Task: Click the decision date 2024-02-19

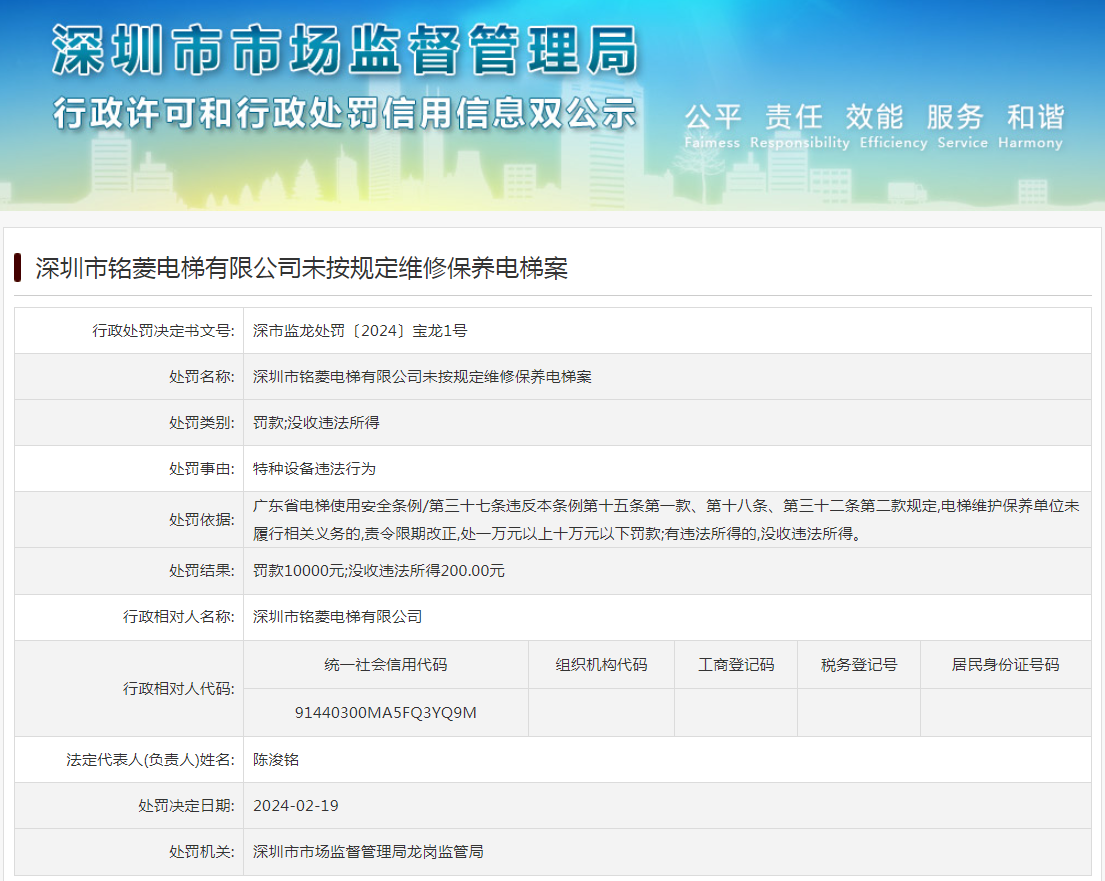Action: pos(296,806)
